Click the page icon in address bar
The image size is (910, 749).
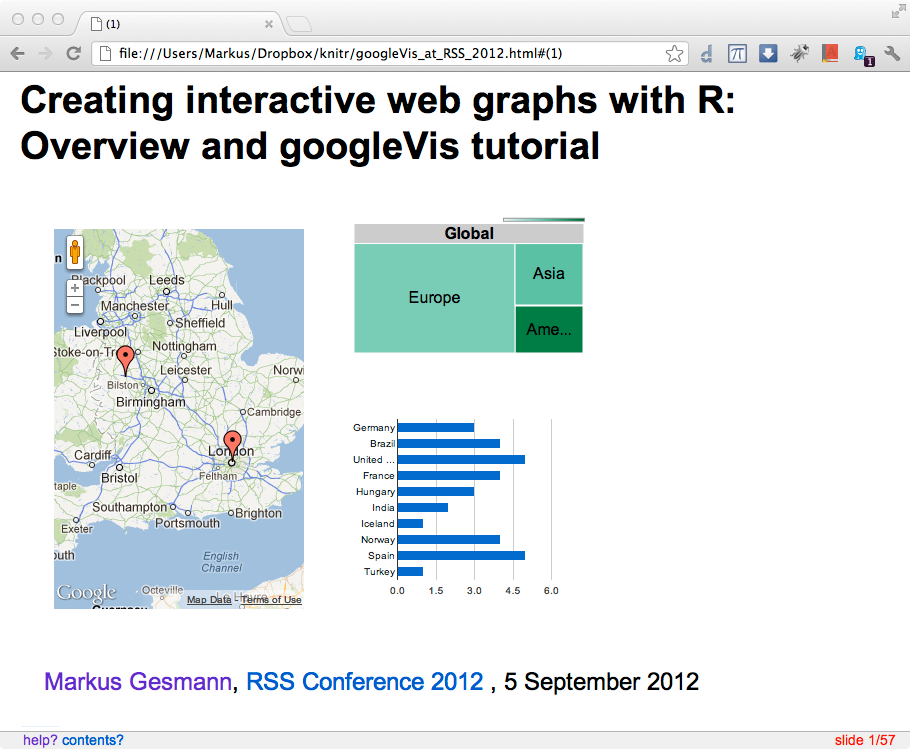[x=105, y=54]
